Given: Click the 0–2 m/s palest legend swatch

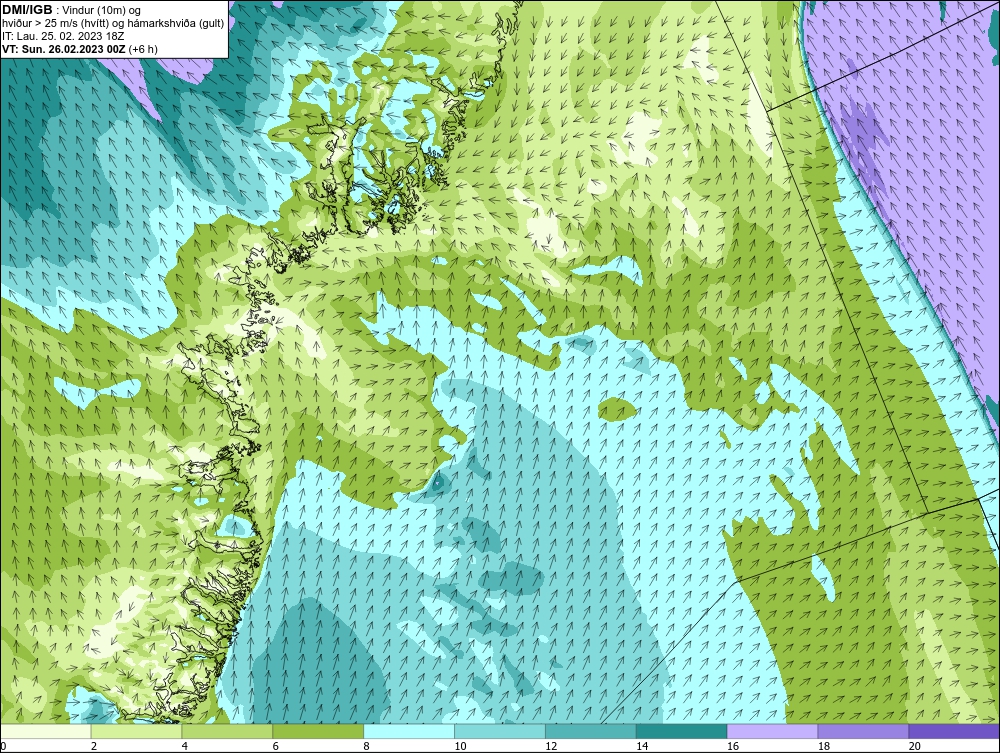Looking at the screenshot, I should click(45, 731).
